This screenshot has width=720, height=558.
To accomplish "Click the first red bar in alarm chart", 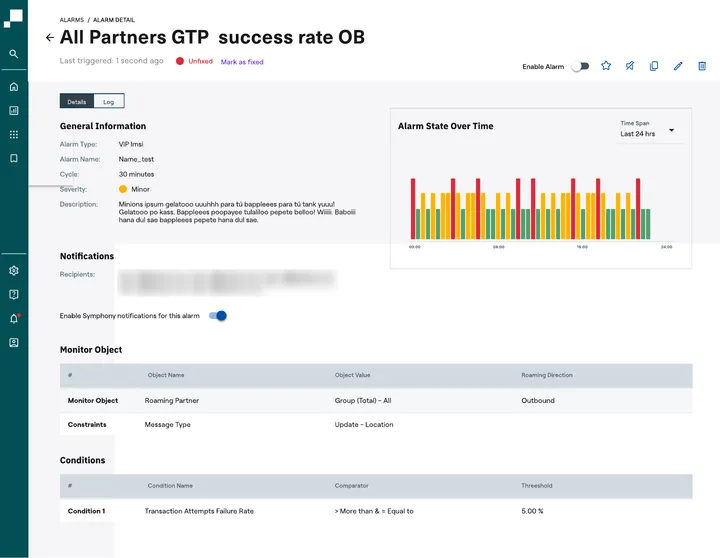I will coord(413,209).
